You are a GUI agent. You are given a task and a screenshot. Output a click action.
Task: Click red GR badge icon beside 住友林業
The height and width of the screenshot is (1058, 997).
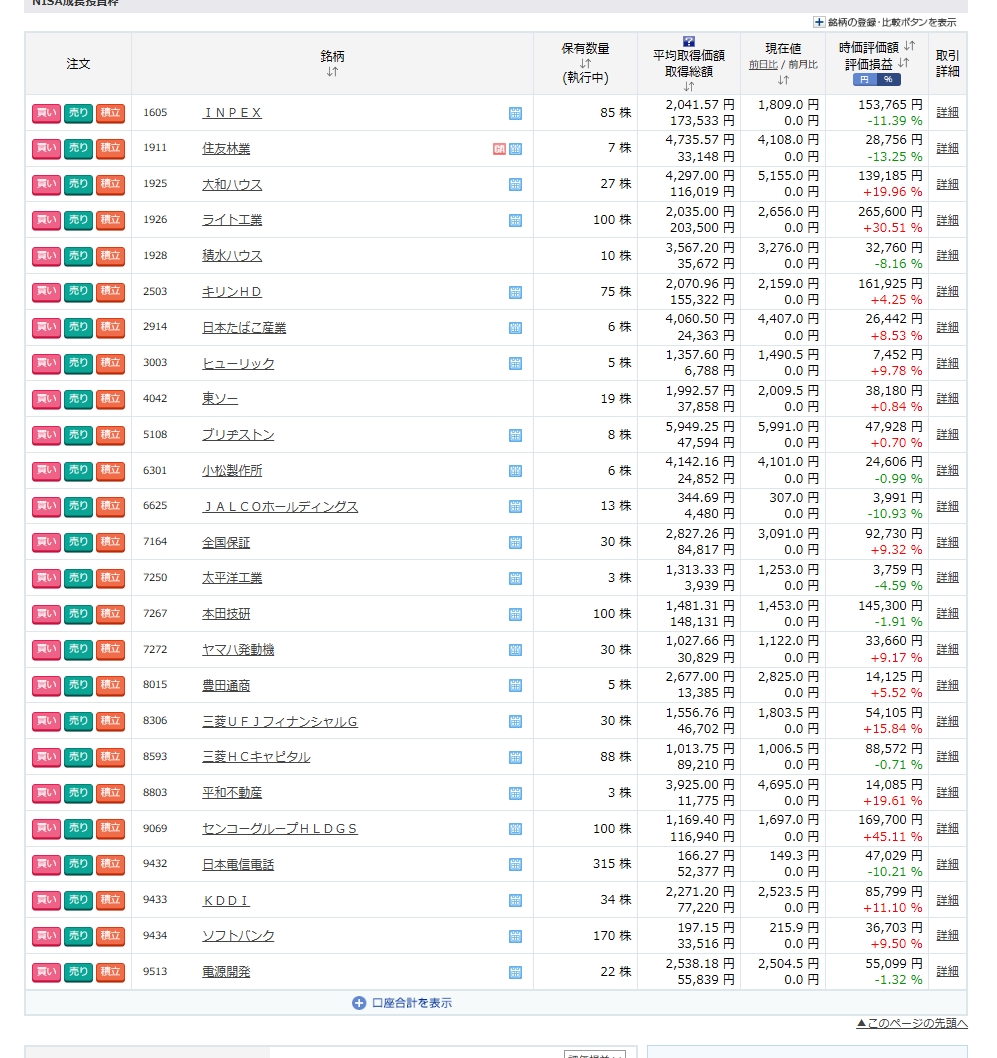pos(499,149)
